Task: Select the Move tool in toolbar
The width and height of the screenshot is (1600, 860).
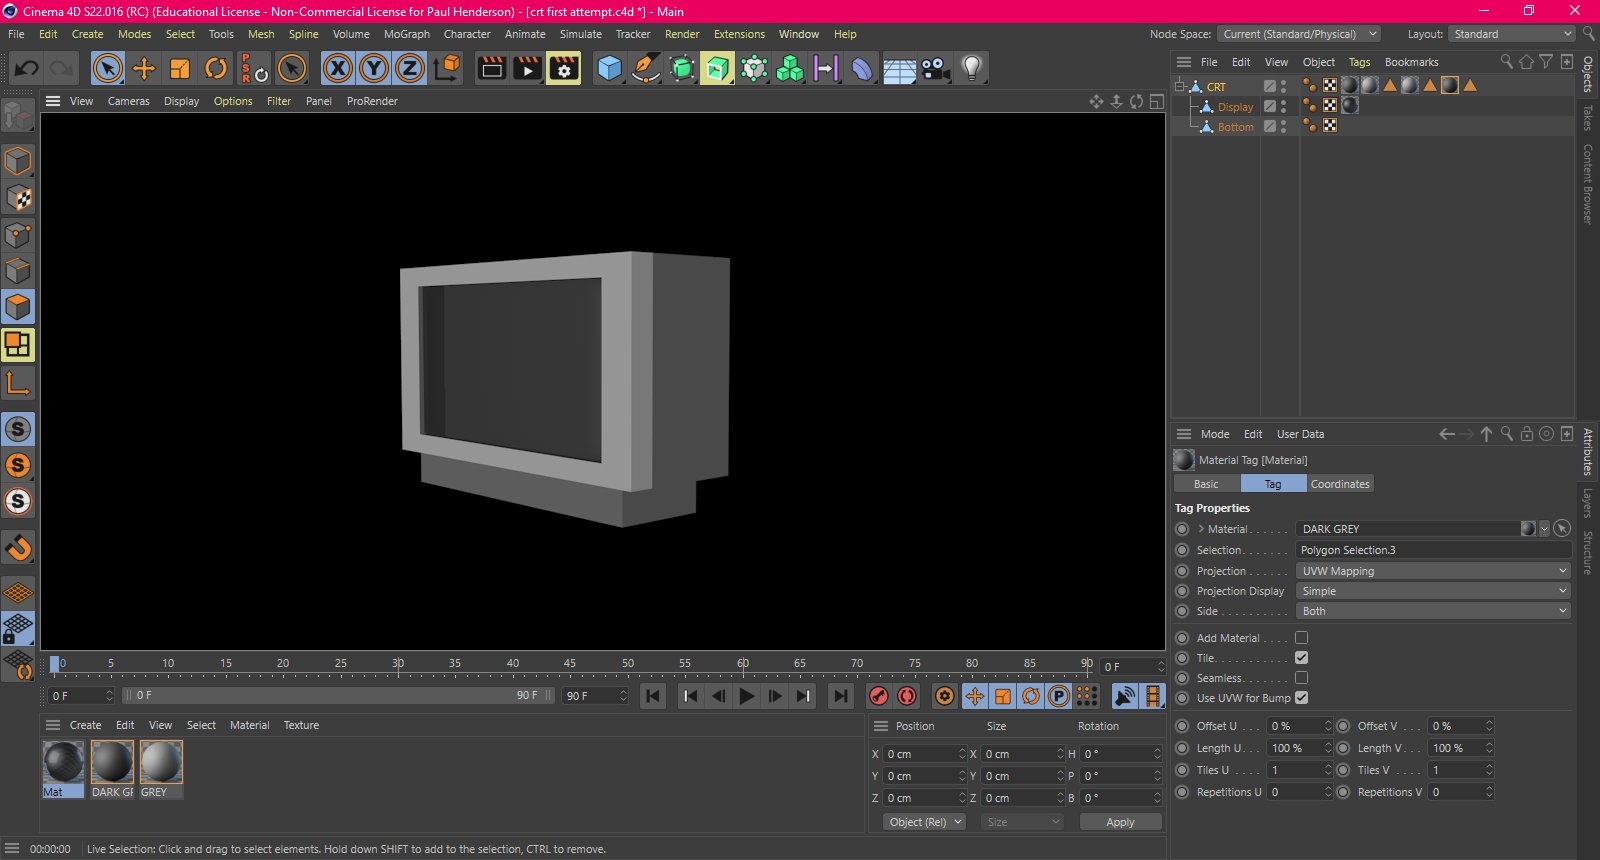Action: tap(144, 68)
